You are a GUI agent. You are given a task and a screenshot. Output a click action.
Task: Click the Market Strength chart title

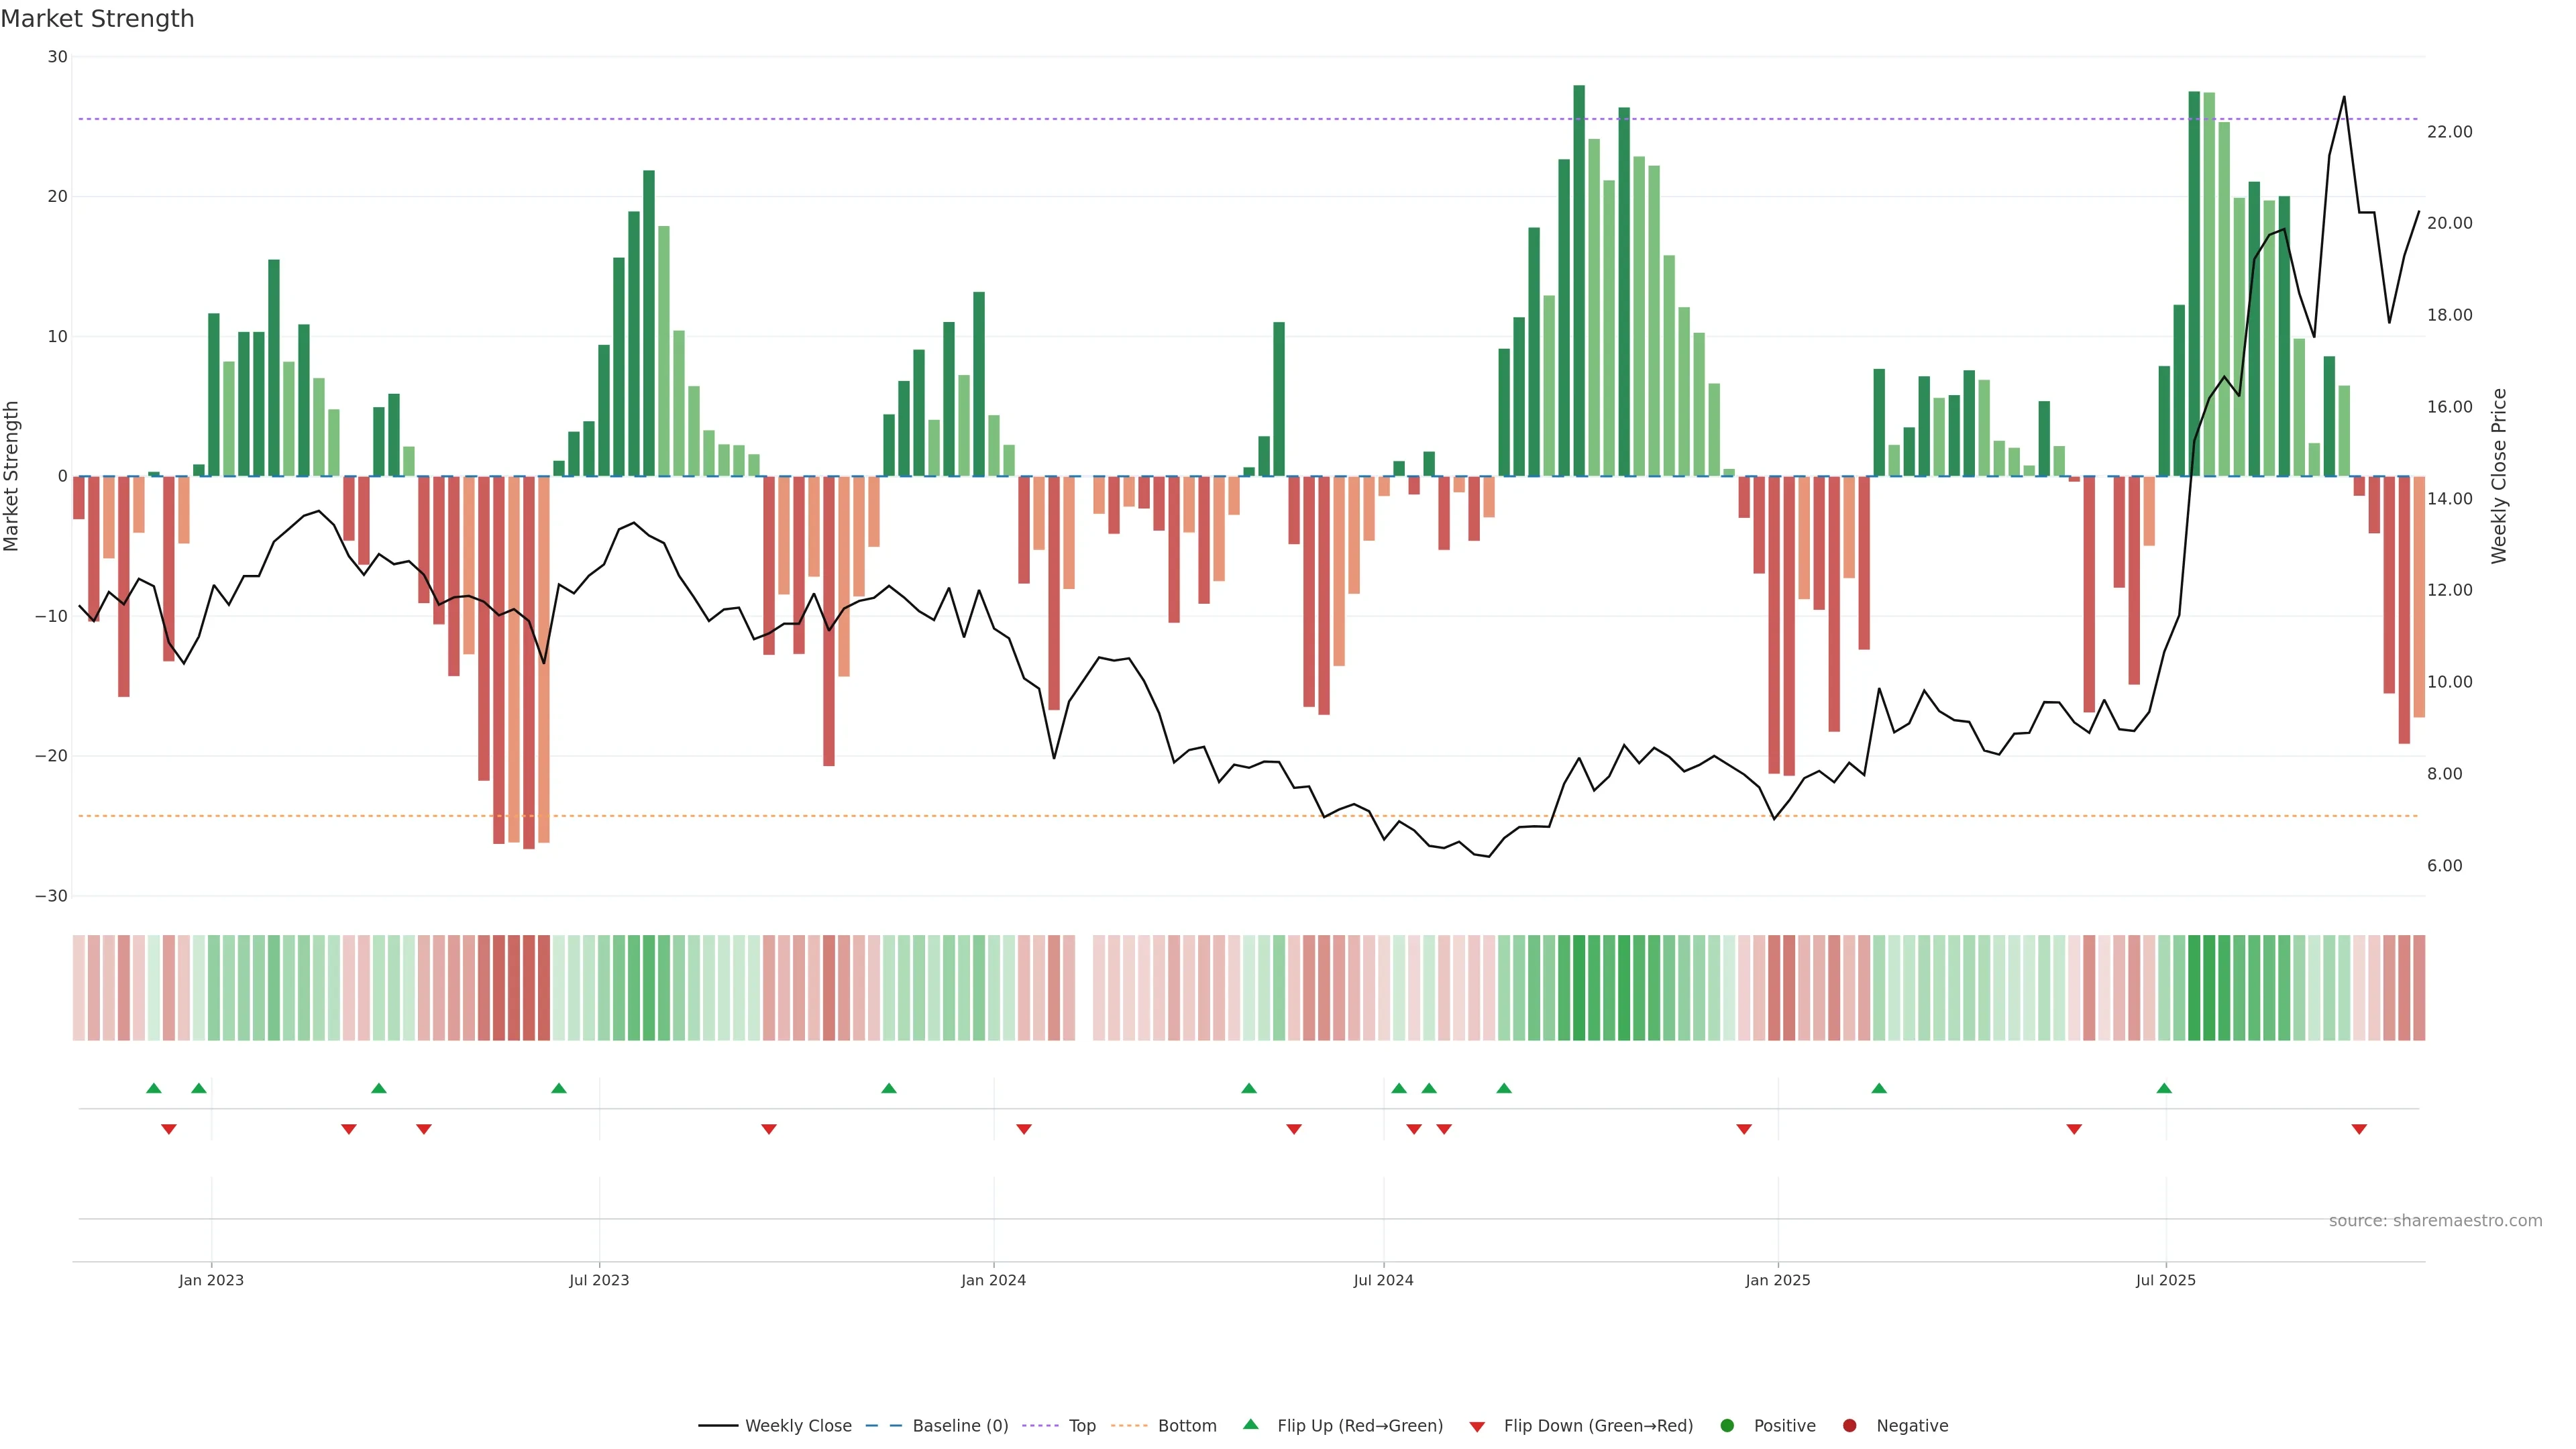tap(97, 19)
